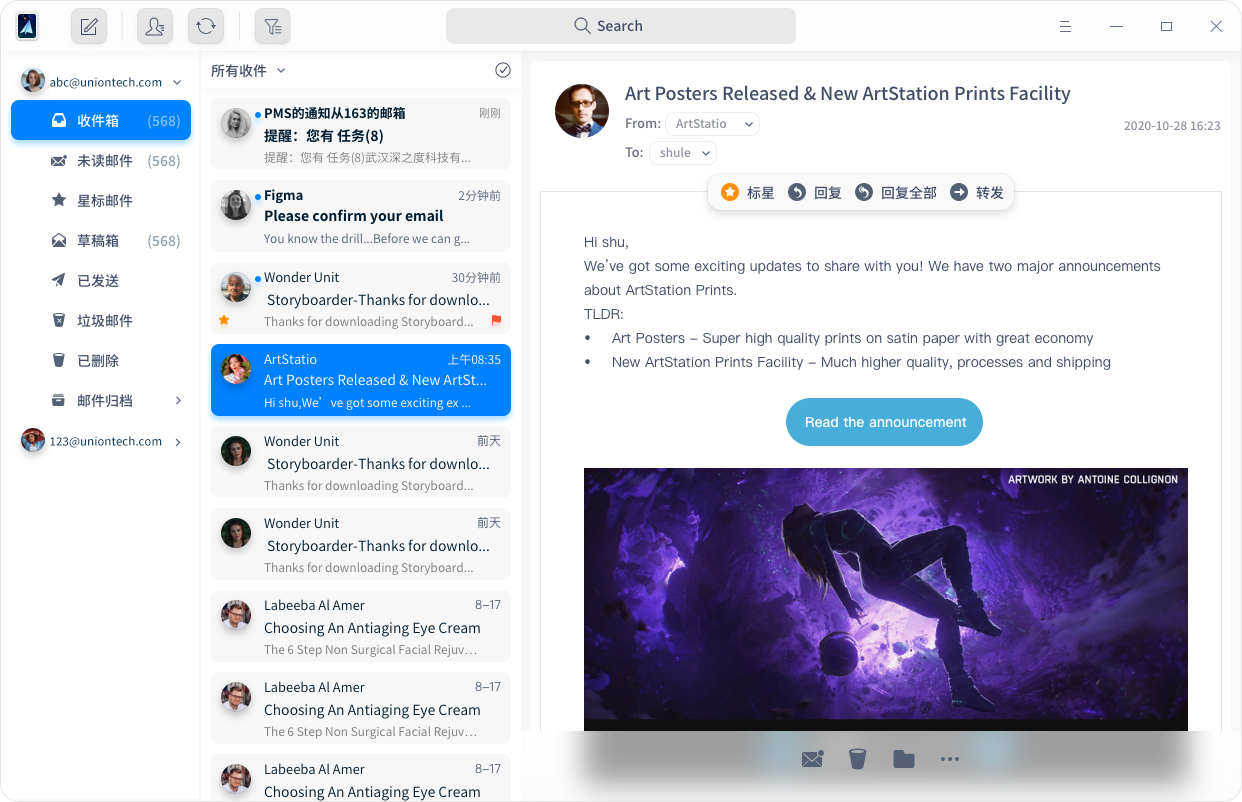1242x802 pixels.
Task: Open first Labeeba Al Amer Eye Cream mail
Action: [361, 626]
